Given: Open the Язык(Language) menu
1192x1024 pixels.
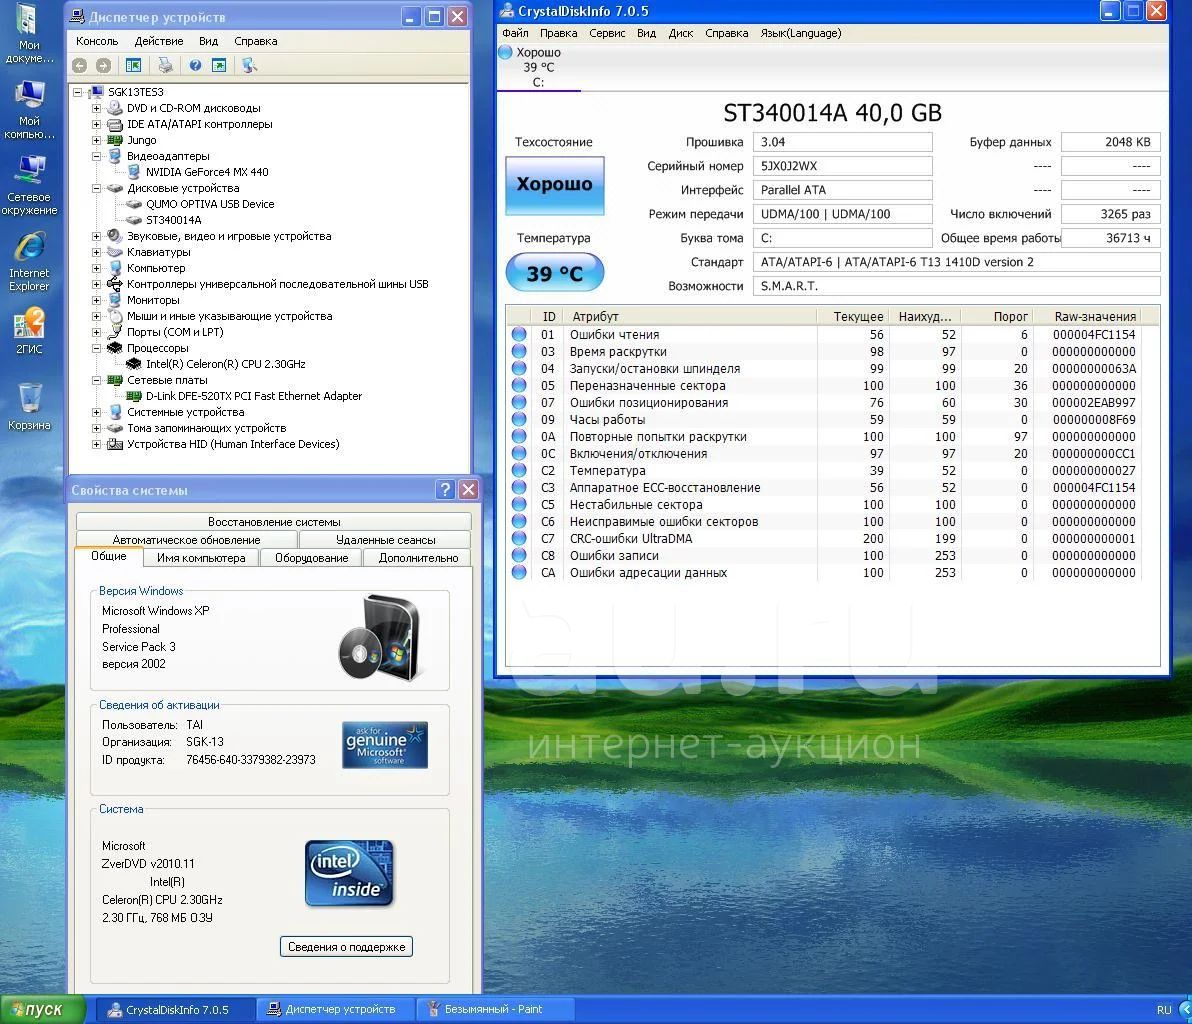Looking at the screenshot, I should point(801,33).
